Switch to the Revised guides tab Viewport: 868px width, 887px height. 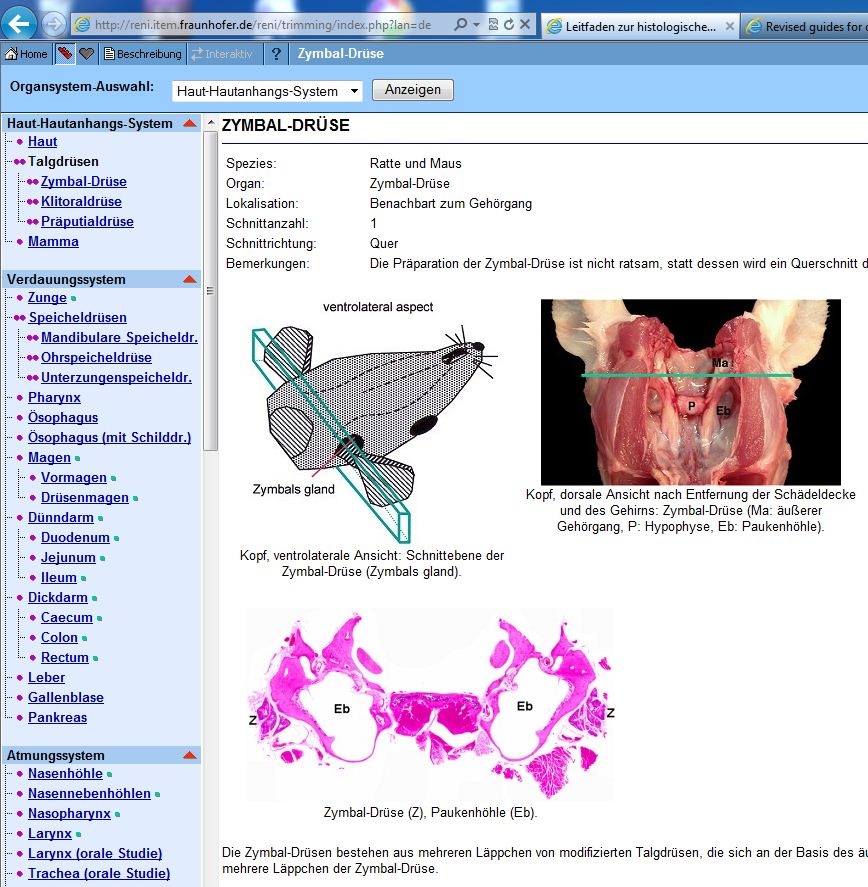coord(808,26)
